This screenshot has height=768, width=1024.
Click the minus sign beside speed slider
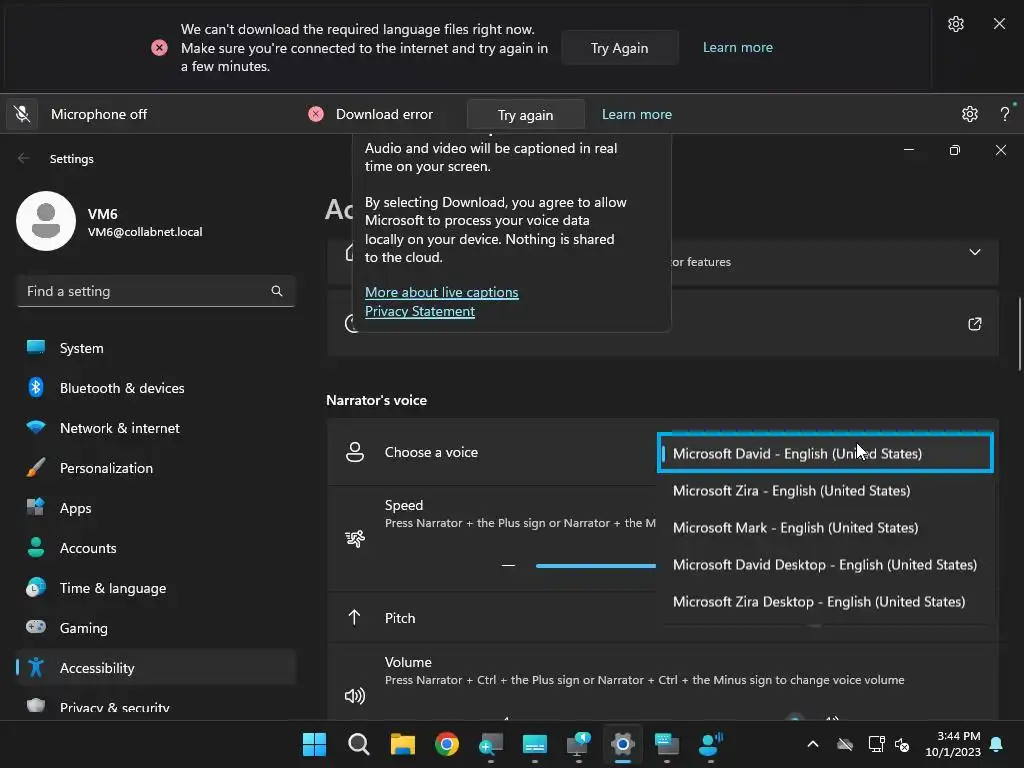tap(508, 566)
